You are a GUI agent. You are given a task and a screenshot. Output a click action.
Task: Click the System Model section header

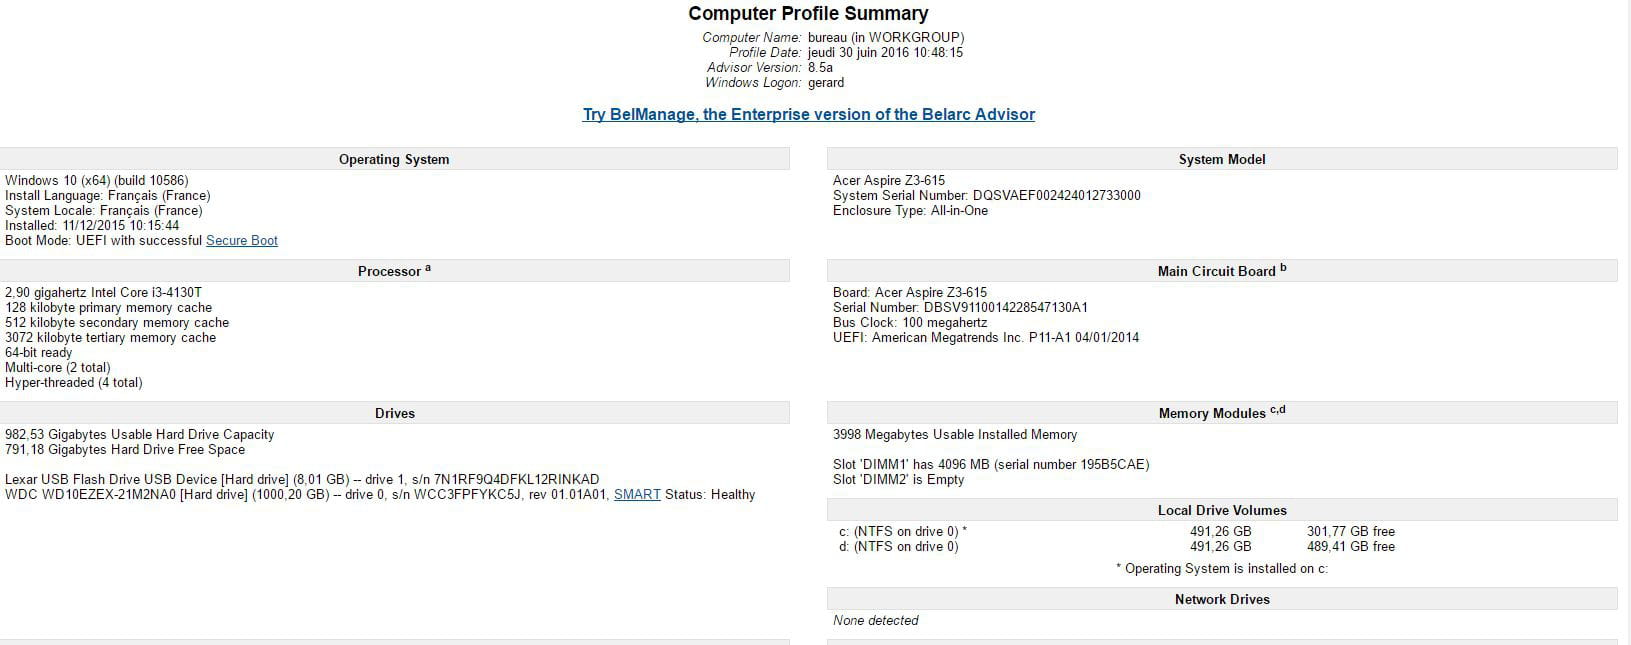[1221, 159]
